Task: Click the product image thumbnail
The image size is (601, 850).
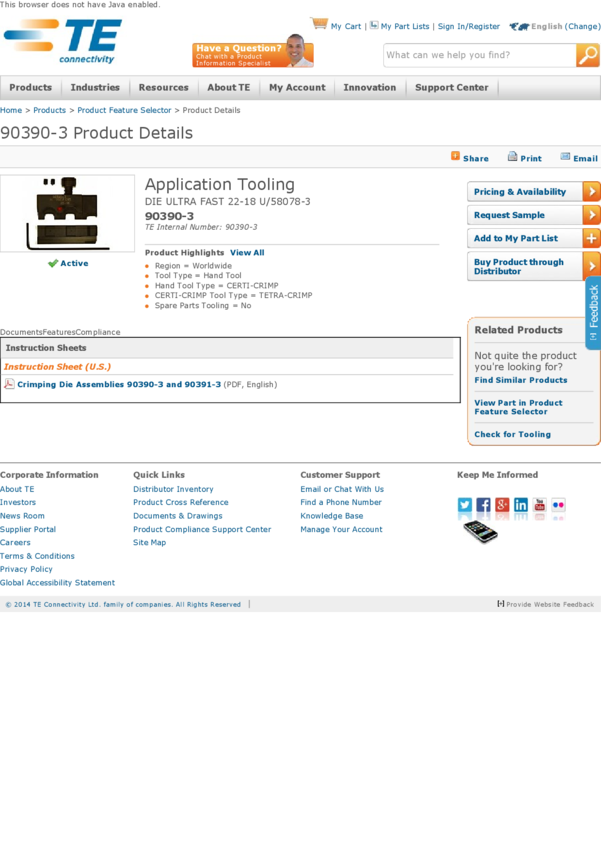Action: 67,214
